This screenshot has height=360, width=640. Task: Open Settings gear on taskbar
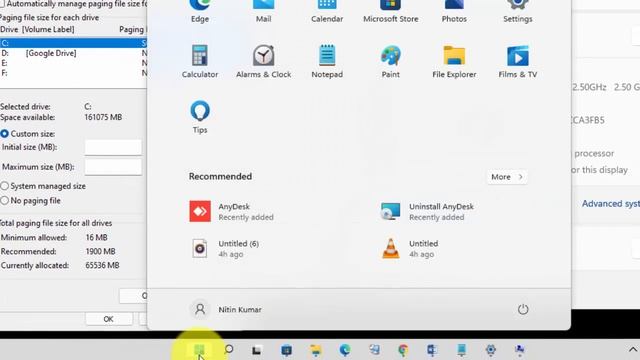490,350
